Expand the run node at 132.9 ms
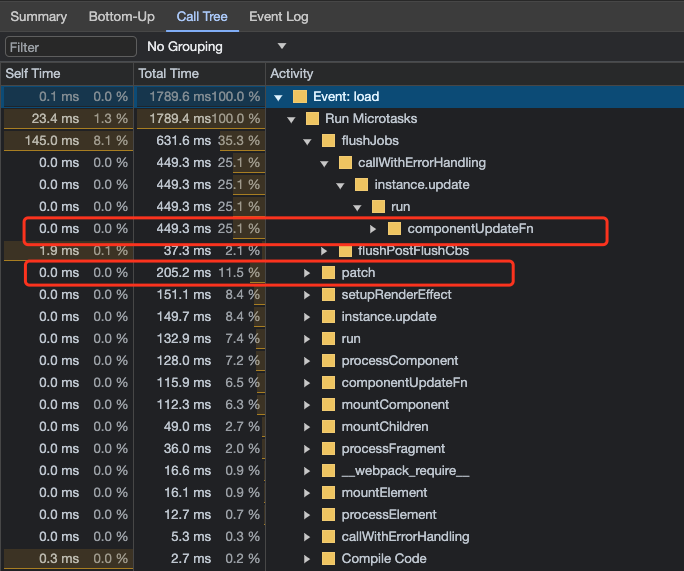Screen dimensions: 684x571 (307, 339)
